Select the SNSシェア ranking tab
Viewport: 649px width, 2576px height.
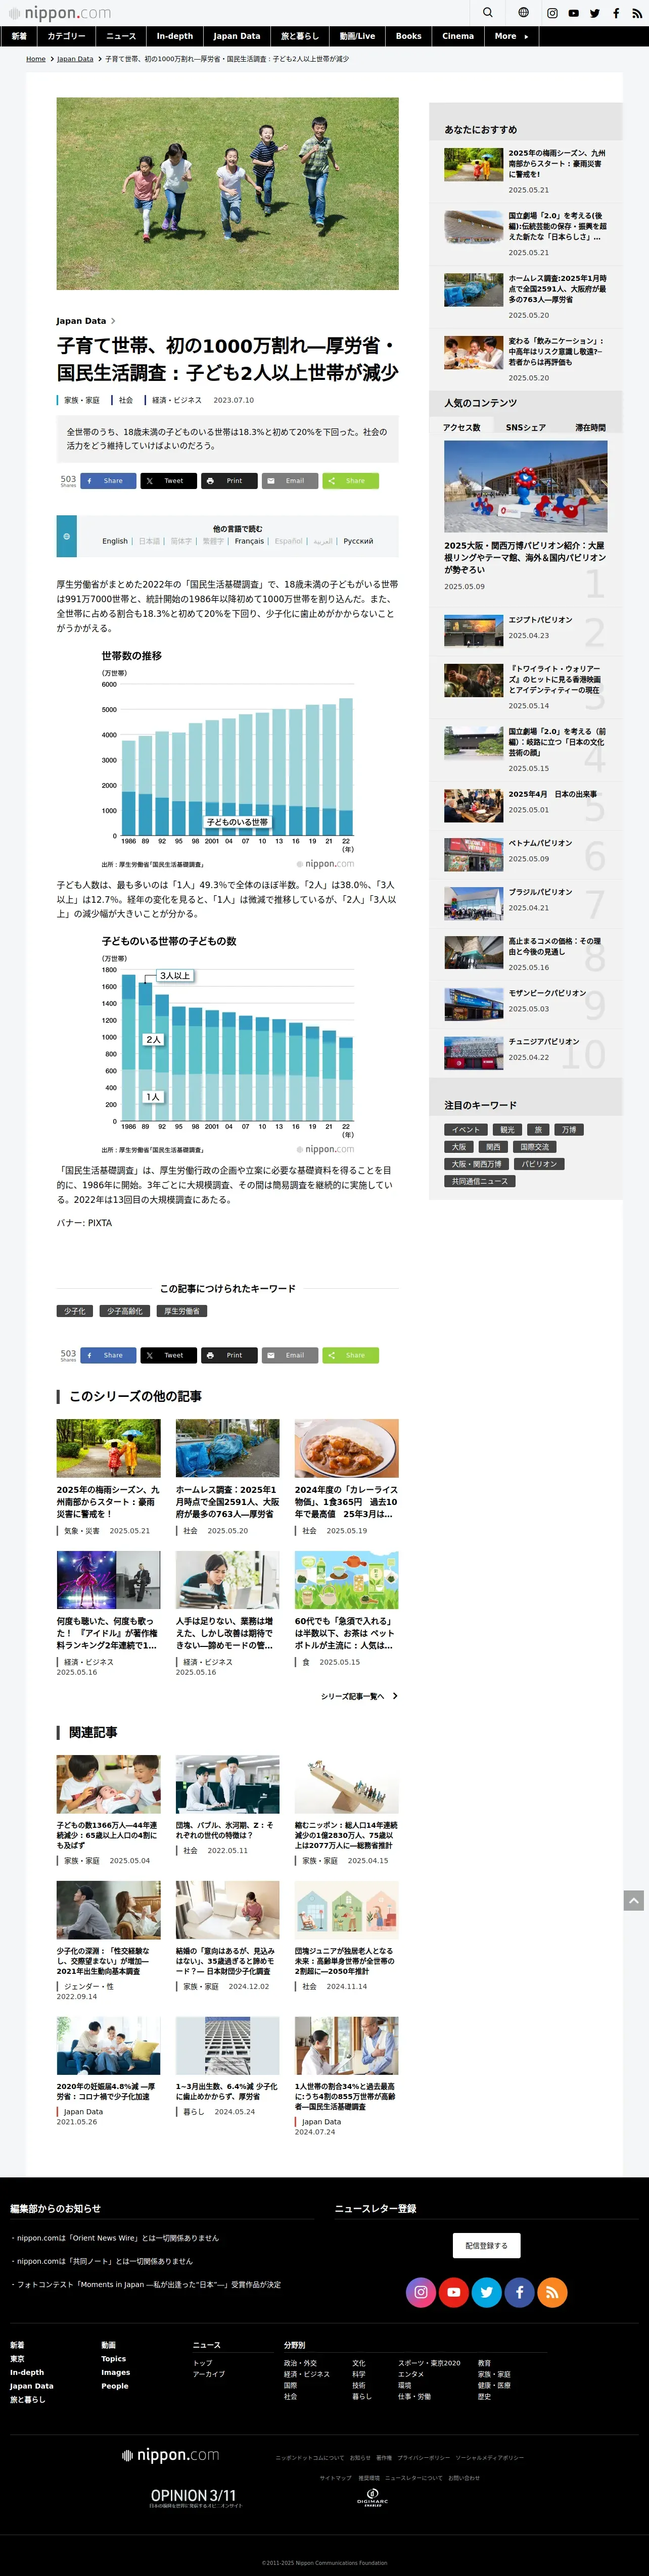(x=526, y=427)
